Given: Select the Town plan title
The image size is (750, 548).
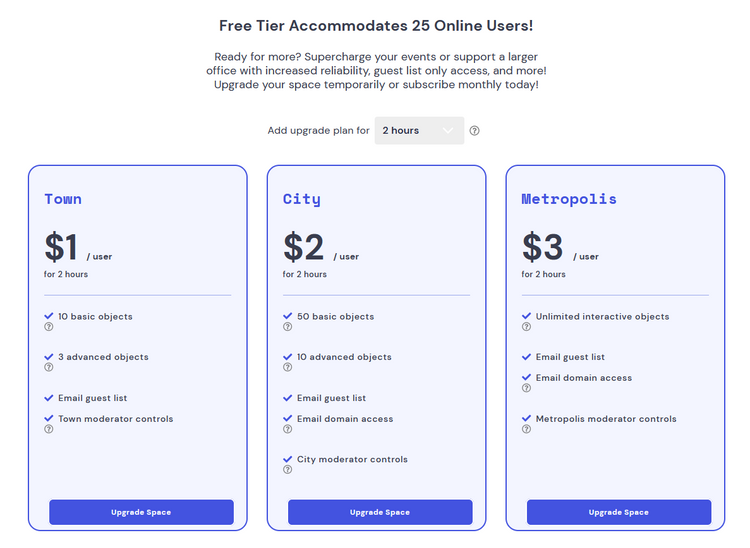Looking at the screenshot, I should 63,199.
